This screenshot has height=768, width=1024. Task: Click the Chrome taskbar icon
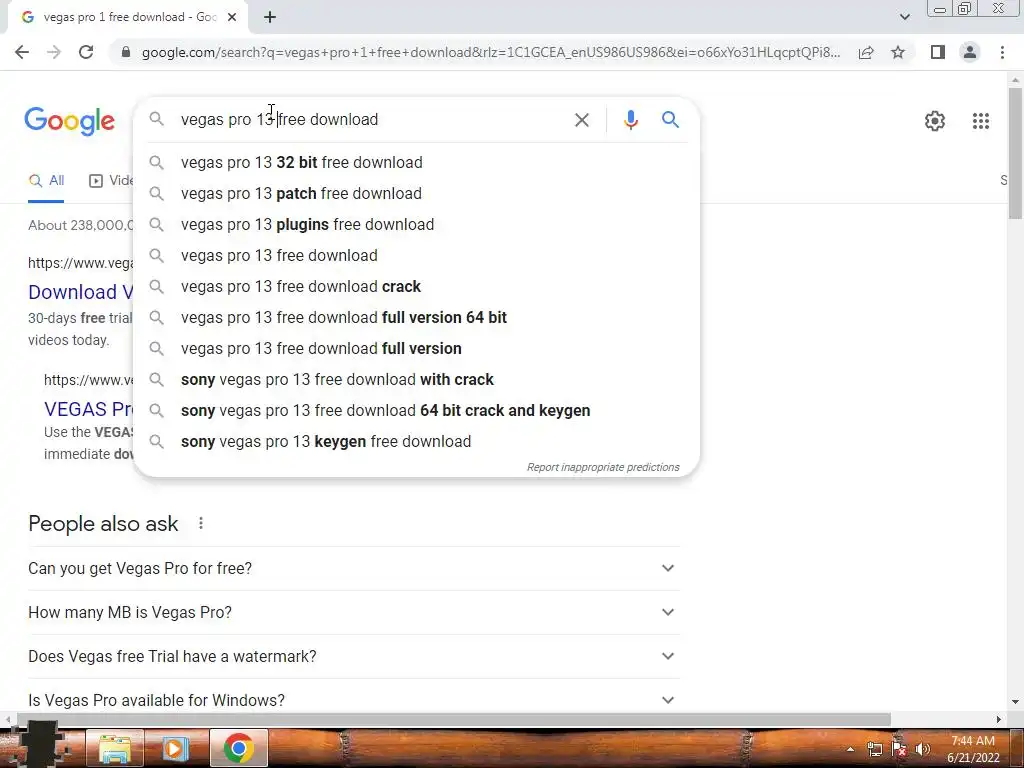[238, 748]
